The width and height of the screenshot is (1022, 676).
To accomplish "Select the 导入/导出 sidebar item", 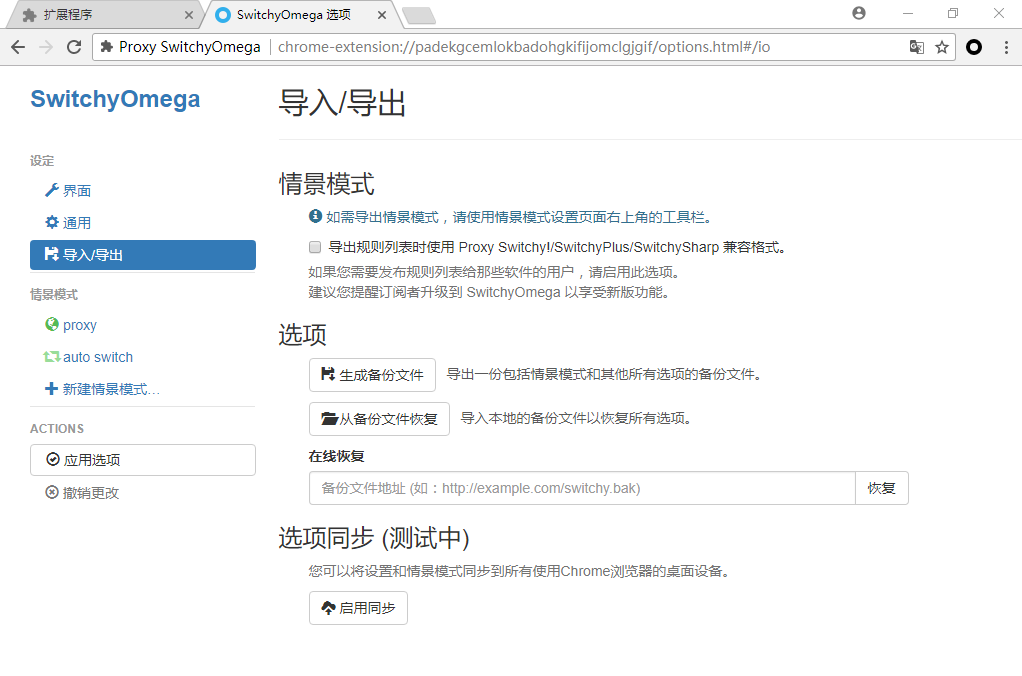I will click(143, 255).
